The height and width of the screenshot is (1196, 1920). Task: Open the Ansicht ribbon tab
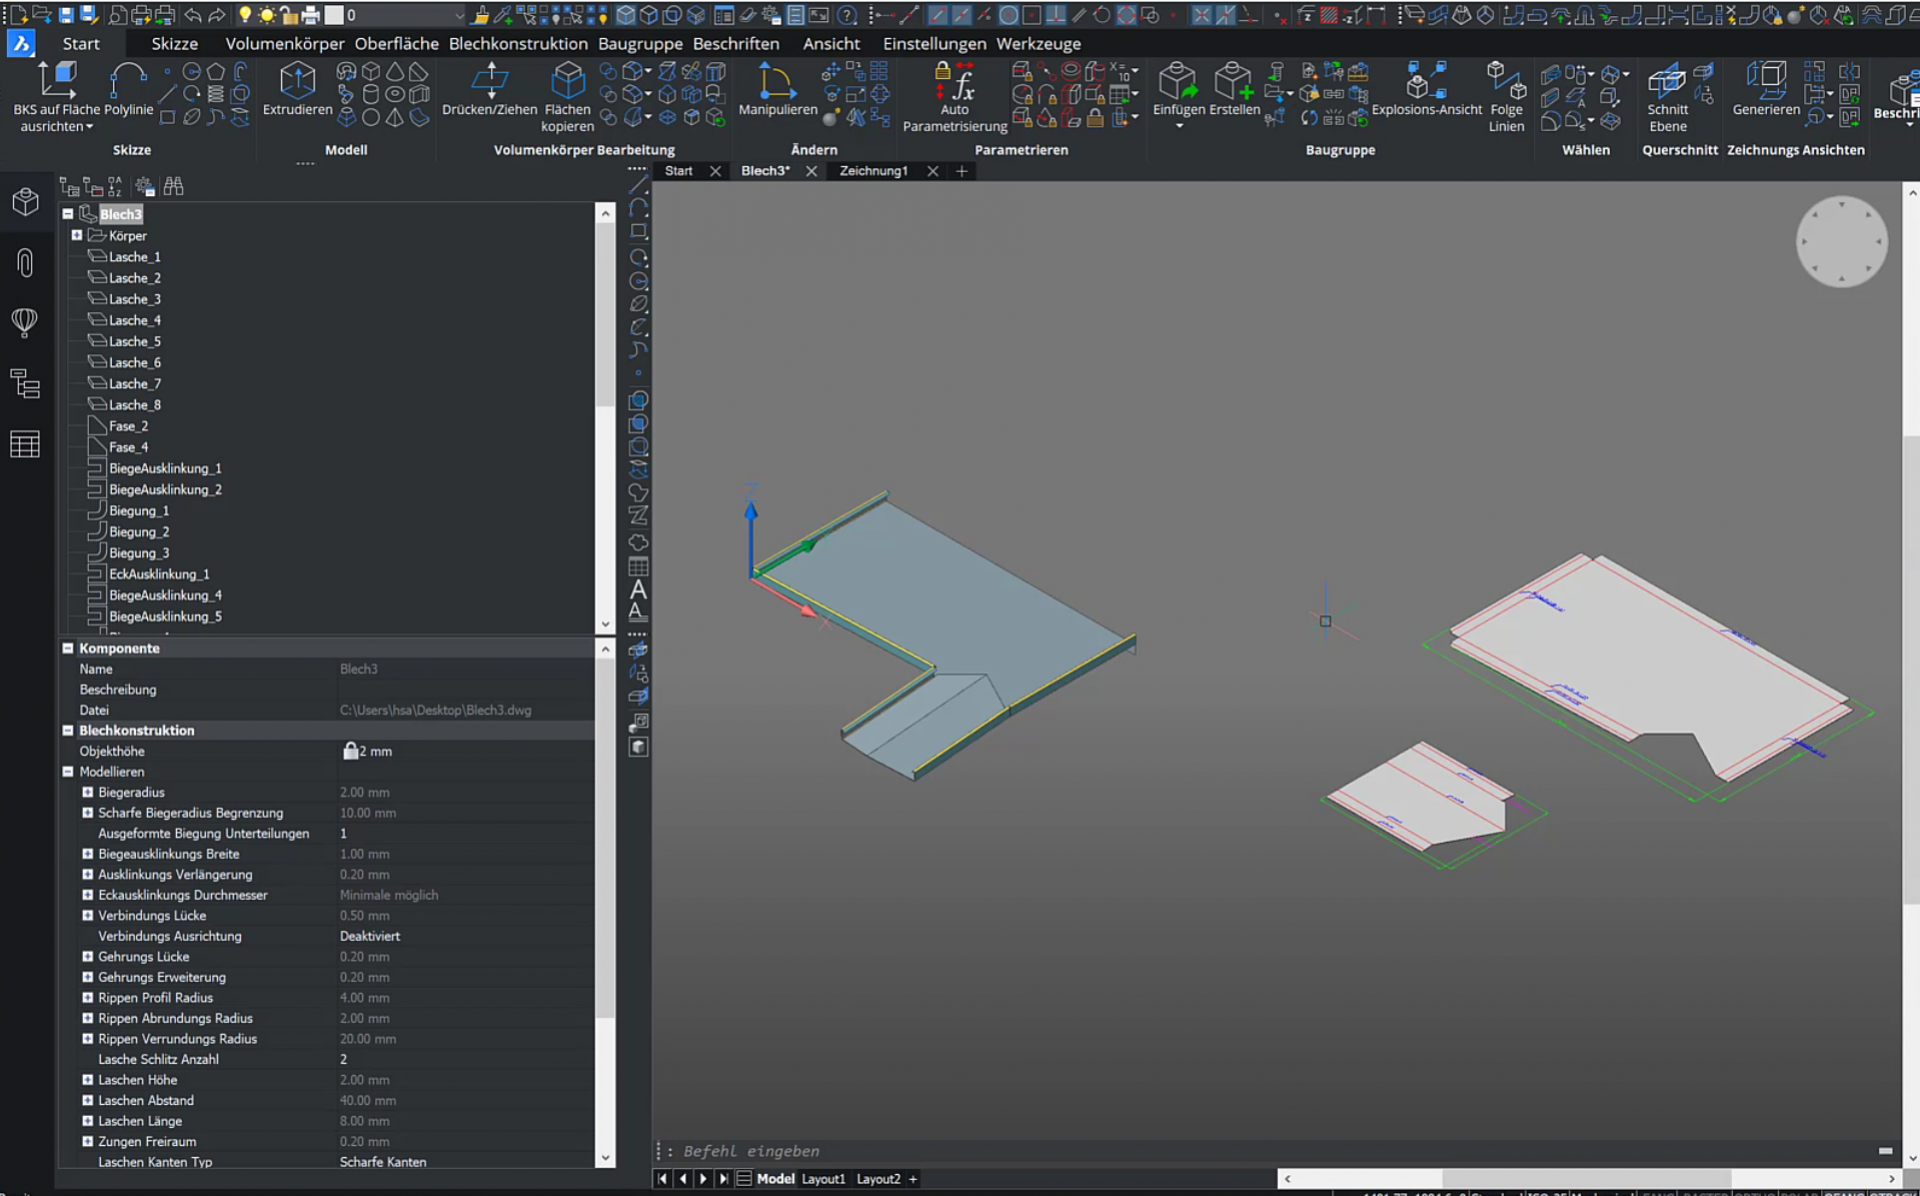coord(831,44)
